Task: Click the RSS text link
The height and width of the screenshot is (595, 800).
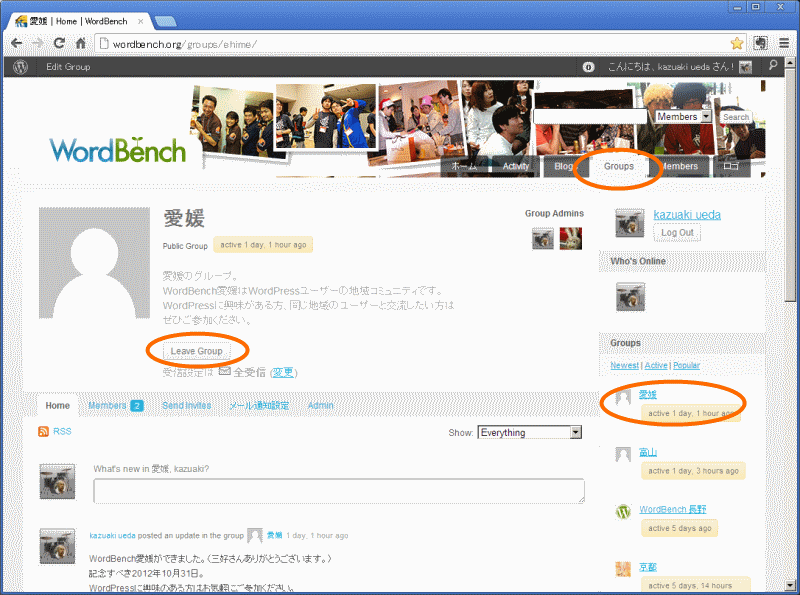Action: [x=62, y=432]
